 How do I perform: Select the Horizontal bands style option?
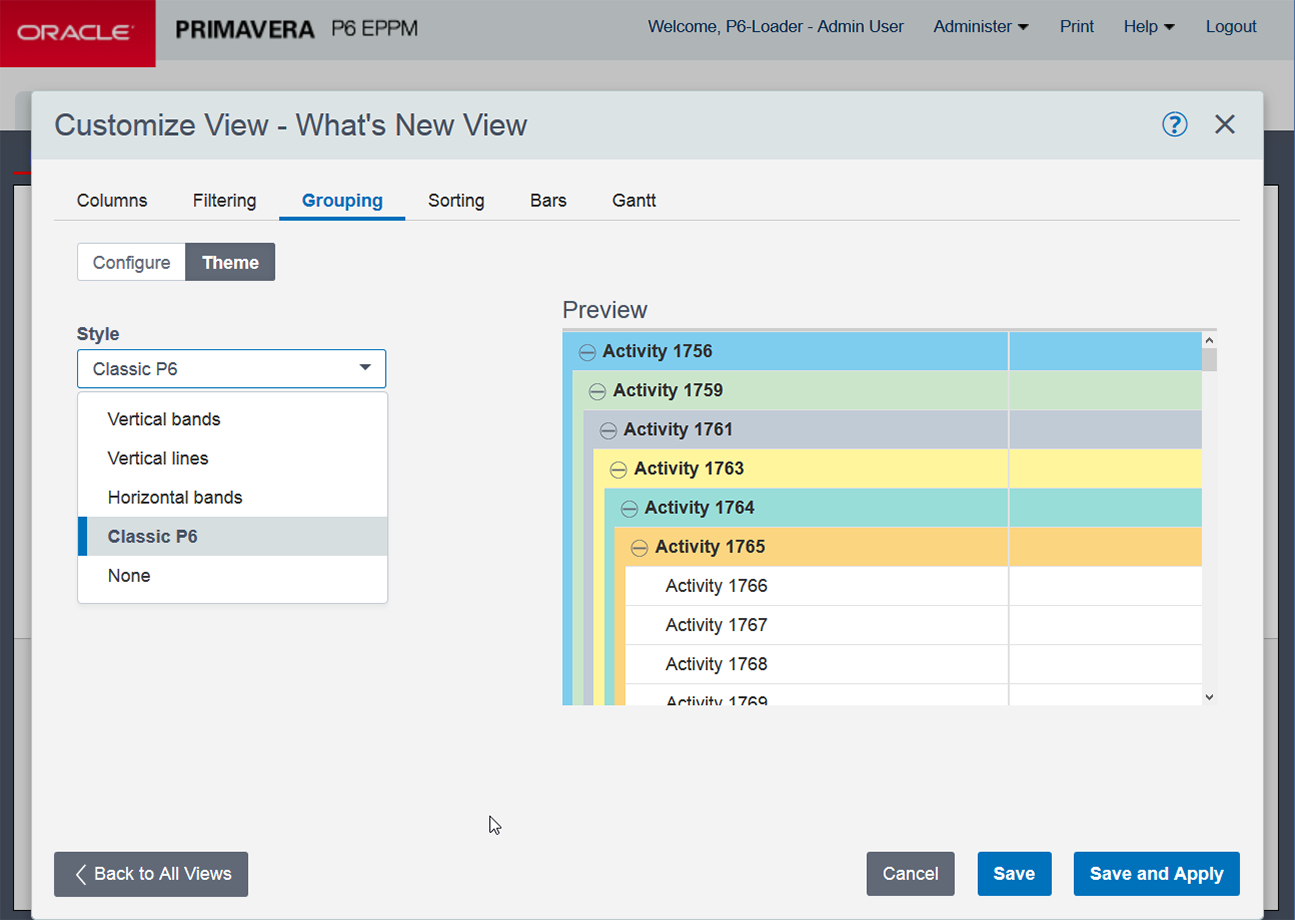175,497
